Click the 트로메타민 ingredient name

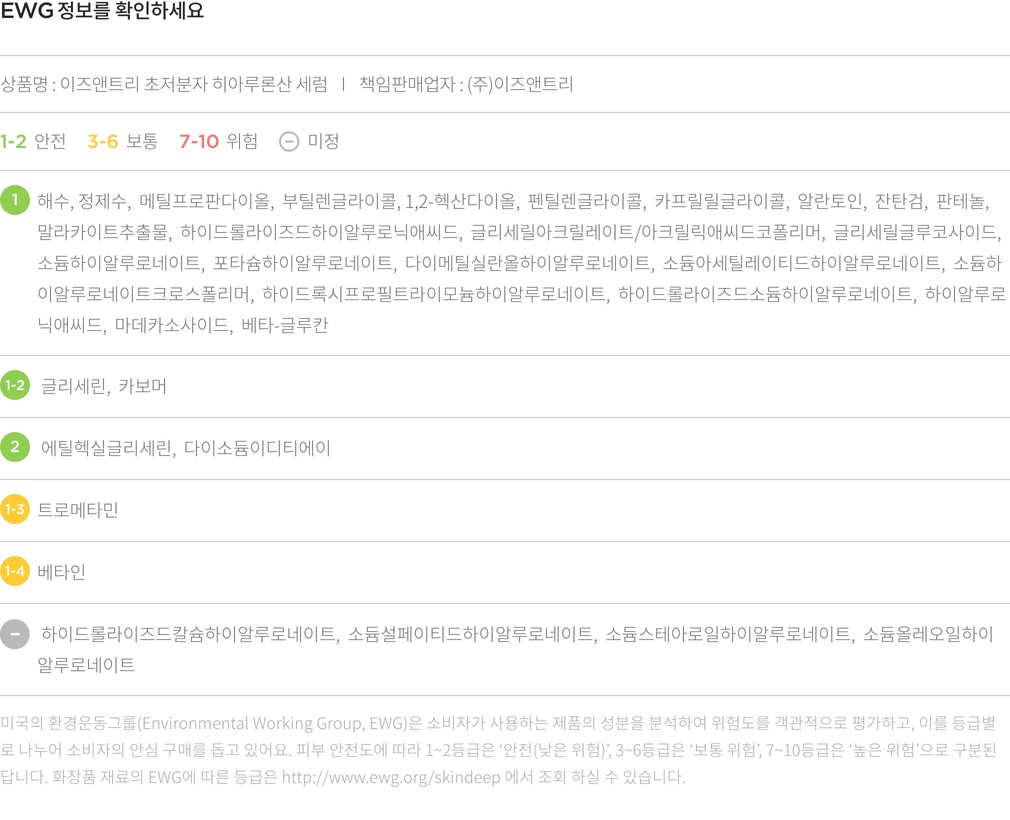78,510
